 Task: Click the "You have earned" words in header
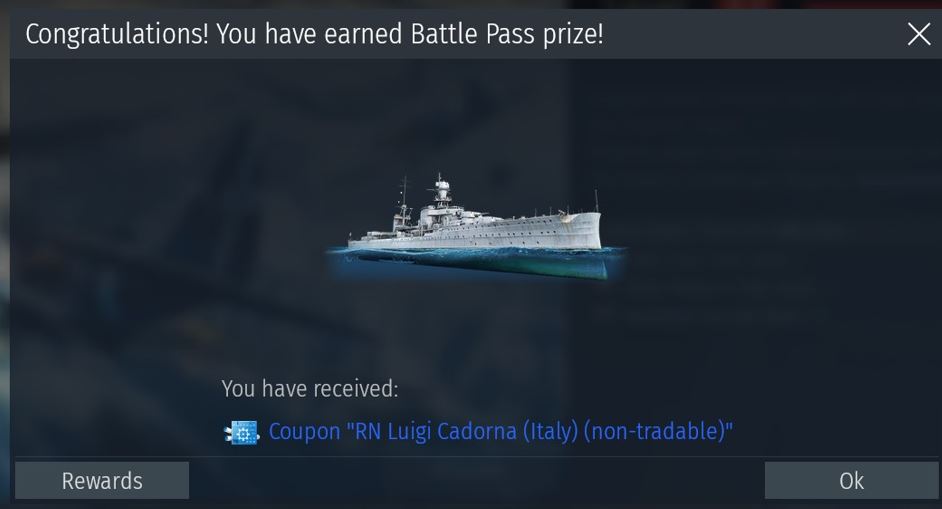[x=310, y=34]
